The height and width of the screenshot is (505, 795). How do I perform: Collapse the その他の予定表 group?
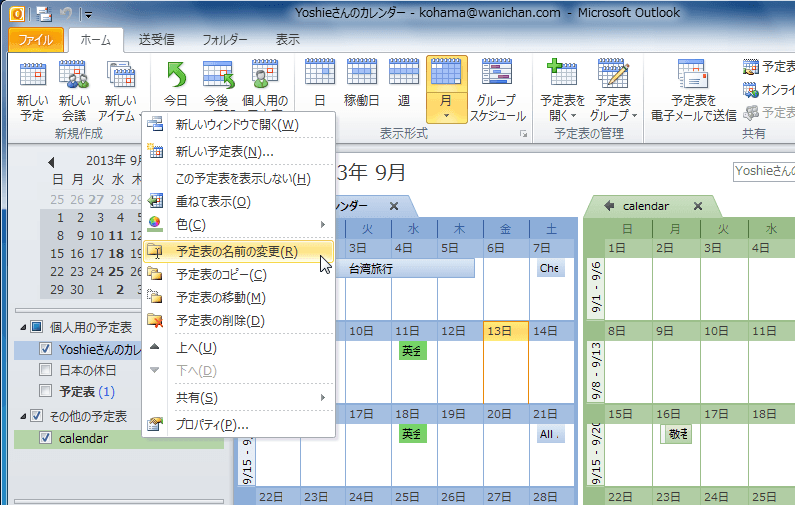coord(23,417)
